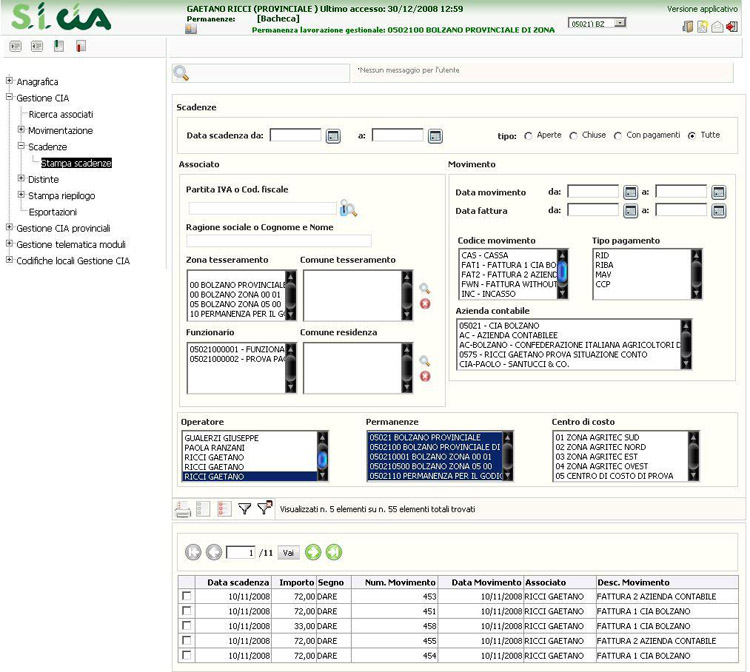Image resolution: width=750 pixels, height=672 pixels.
Task: Expand the Movimentazione tree node
Action: 21,130
